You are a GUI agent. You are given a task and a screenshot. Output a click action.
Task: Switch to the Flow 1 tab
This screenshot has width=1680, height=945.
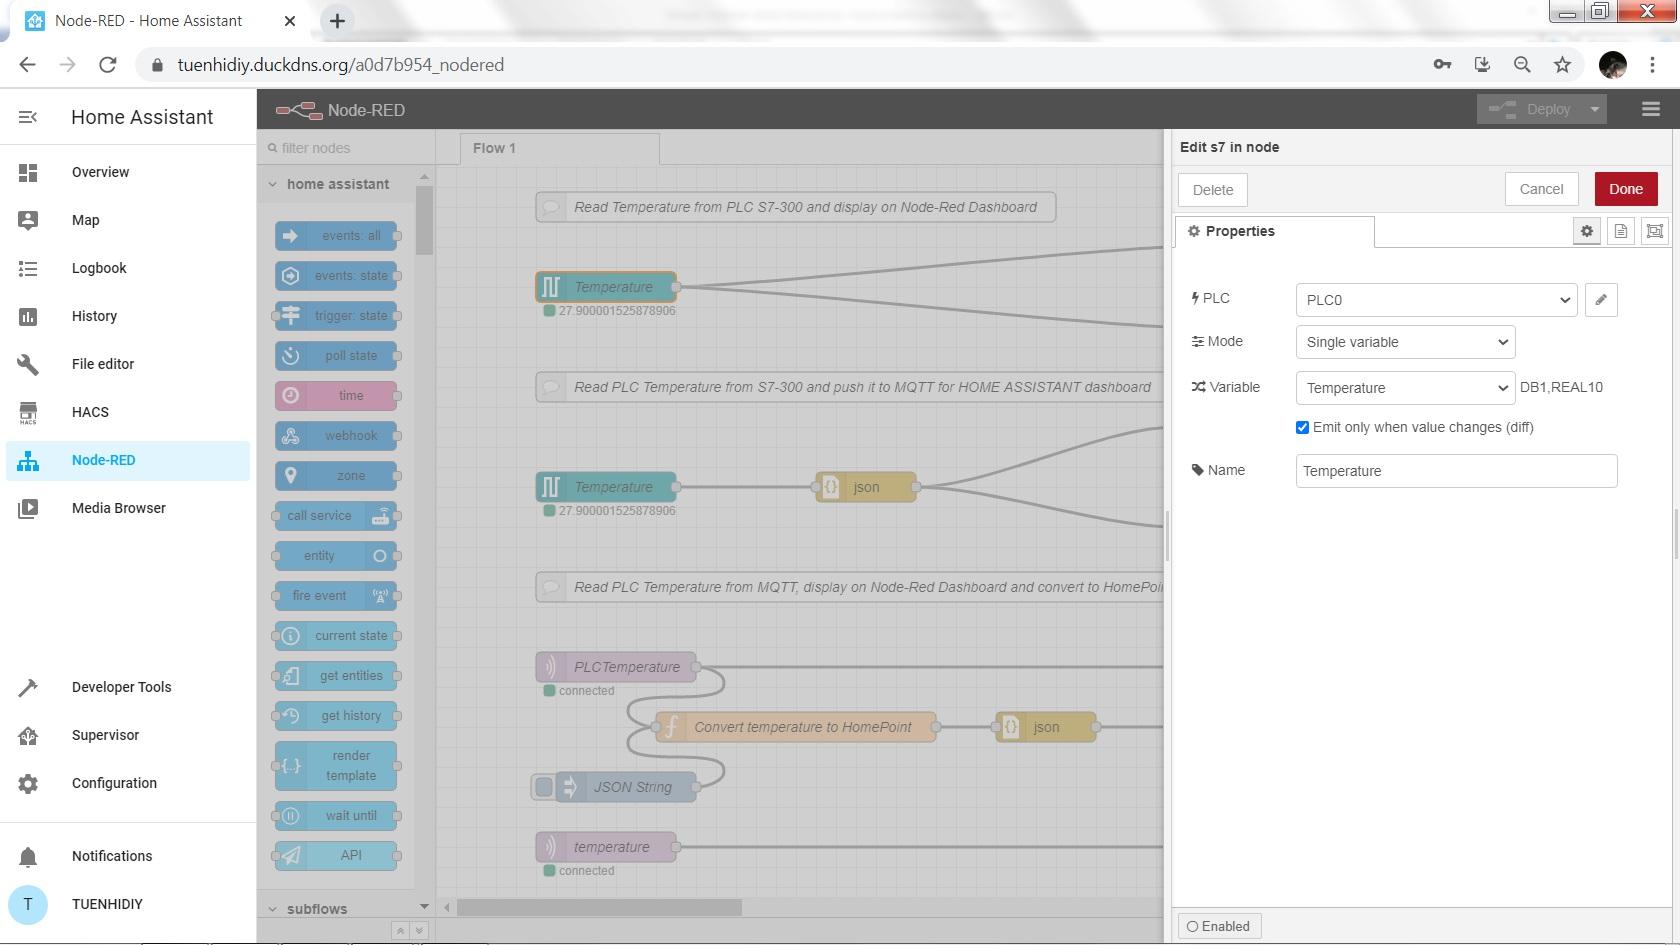point(494,148)
